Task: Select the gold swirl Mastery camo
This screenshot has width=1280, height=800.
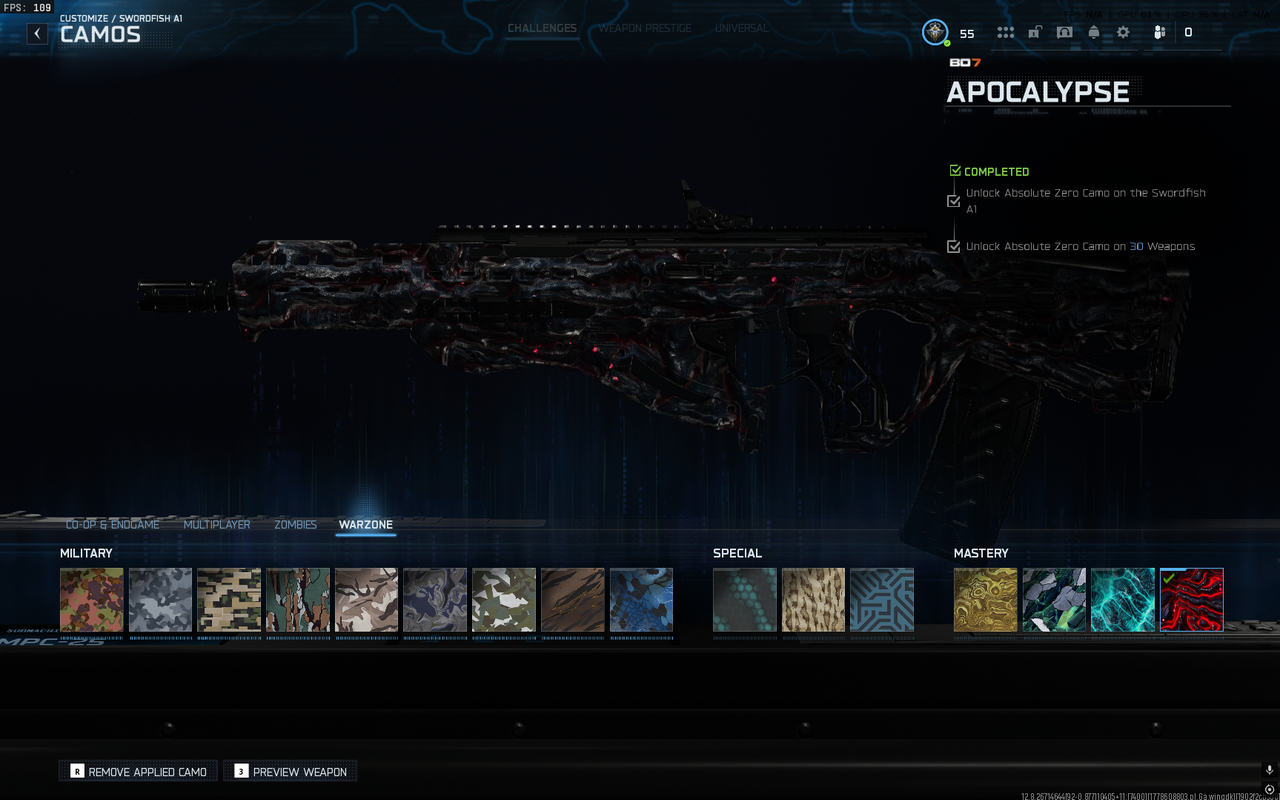Action: (986, 600)
